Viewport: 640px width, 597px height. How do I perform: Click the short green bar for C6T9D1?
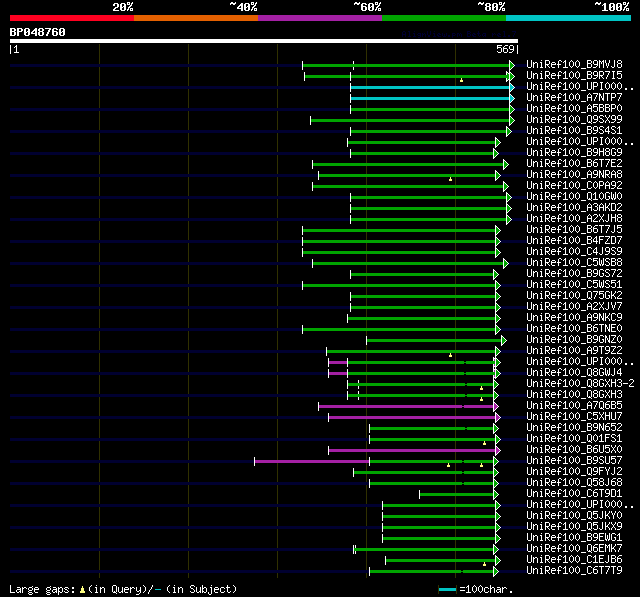click(456, 495)
